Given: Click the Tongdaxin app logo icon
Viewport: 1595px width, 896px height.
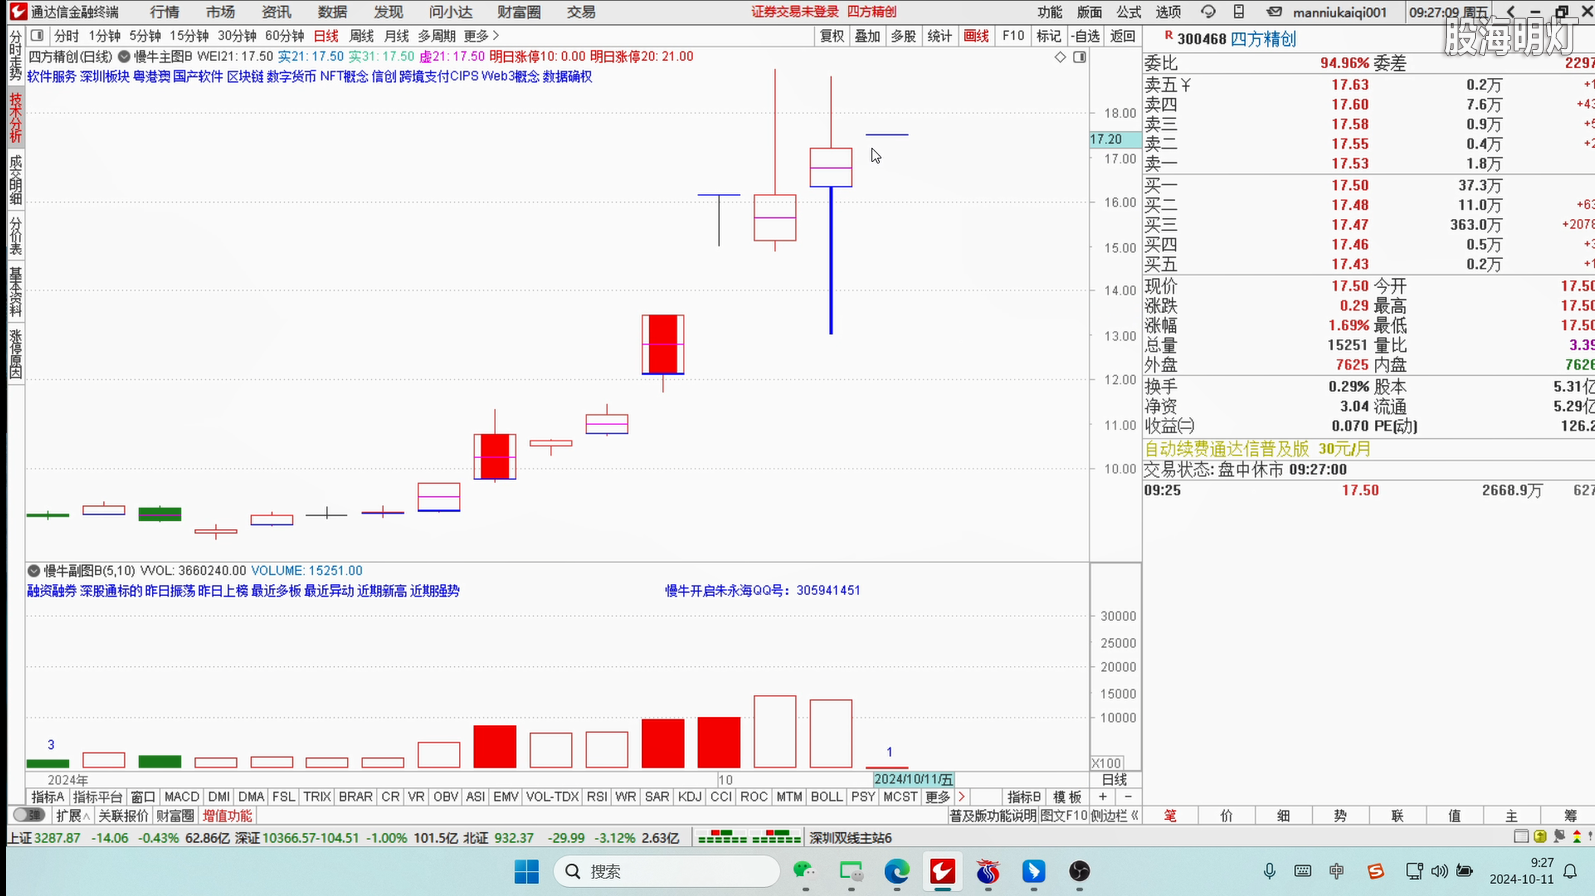Looking at the screenshot, I should click(x=18, y=12).
